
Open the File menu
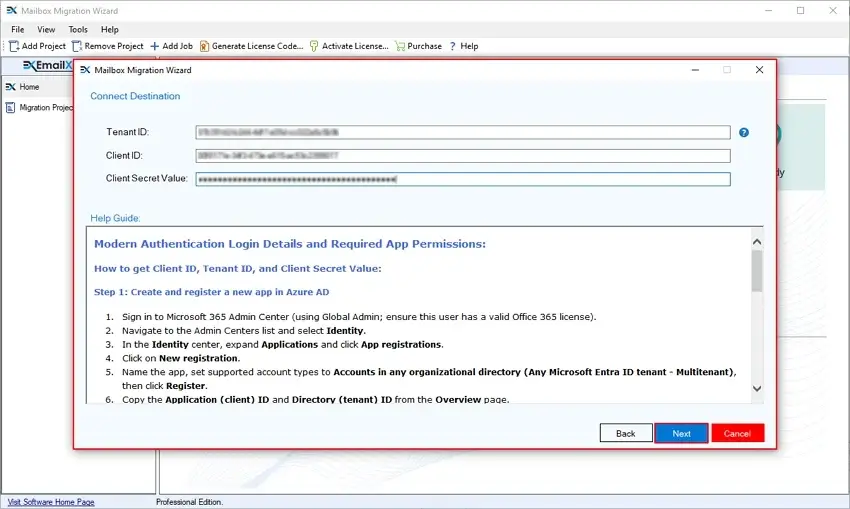pyautogui.click(x=17, y=29)
